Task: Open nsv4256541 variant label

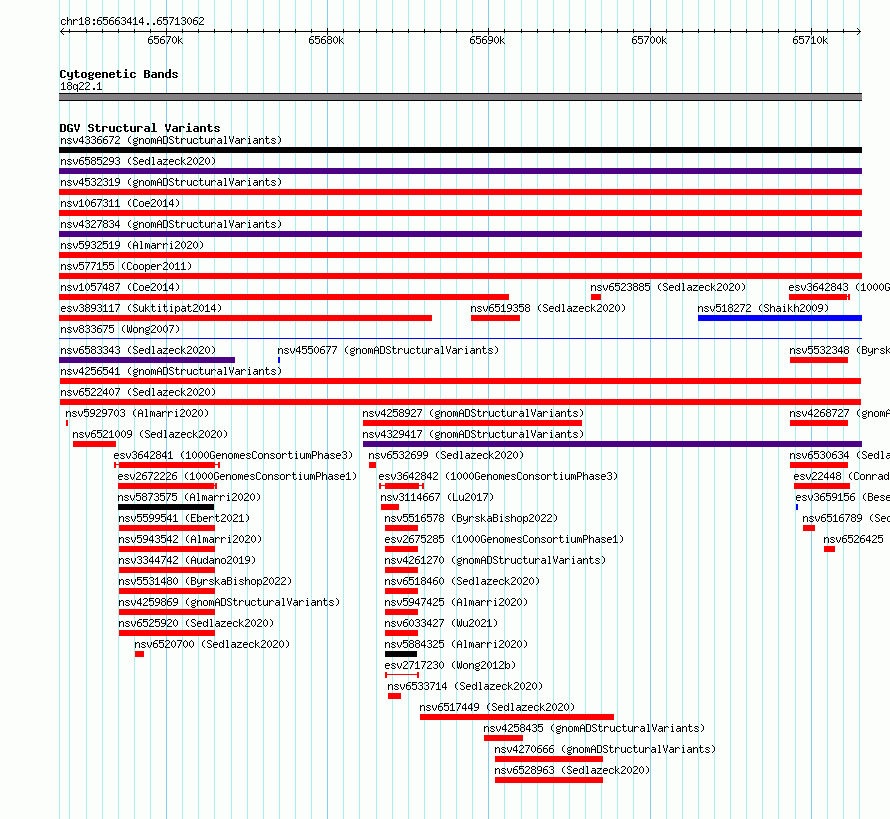Action: (x=171, y=371)
